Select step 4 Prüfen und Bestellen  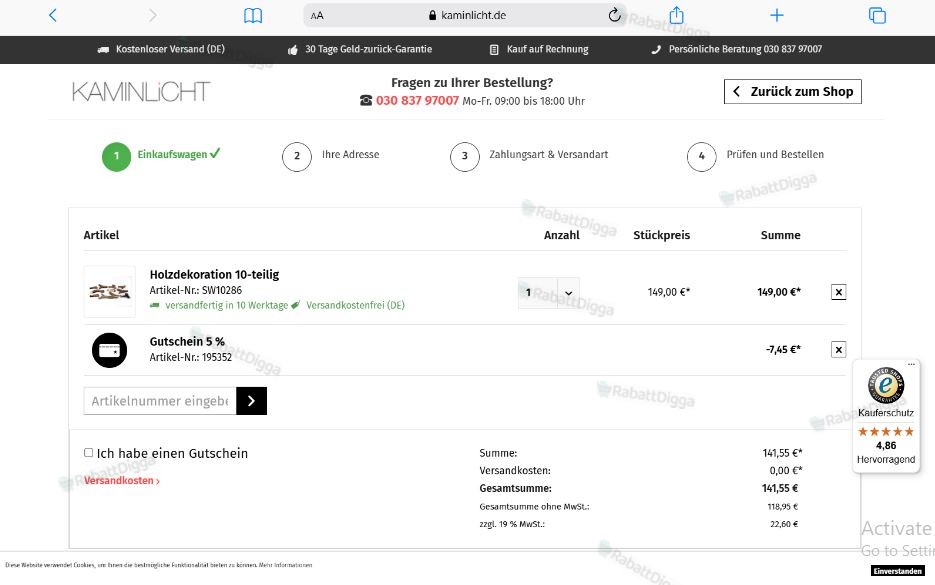pos(756,156)
